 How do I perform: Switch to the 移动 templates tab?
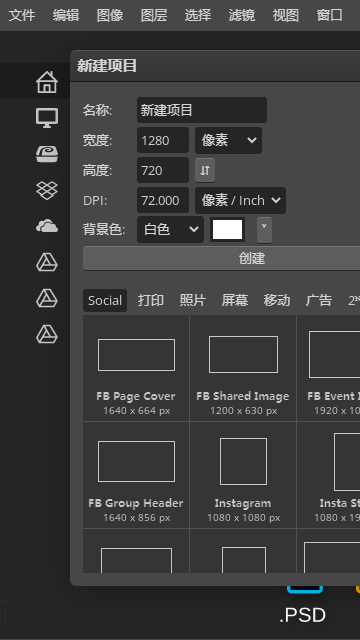pyautogui.click(x=277, y=300)
